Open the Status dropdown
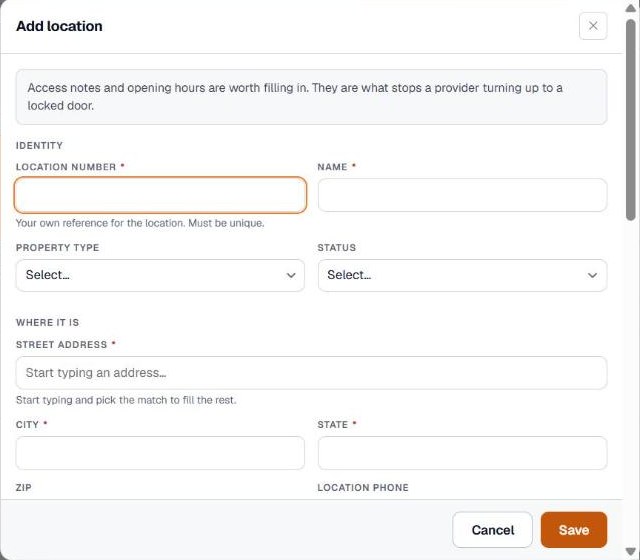 (x=462, y=275)
